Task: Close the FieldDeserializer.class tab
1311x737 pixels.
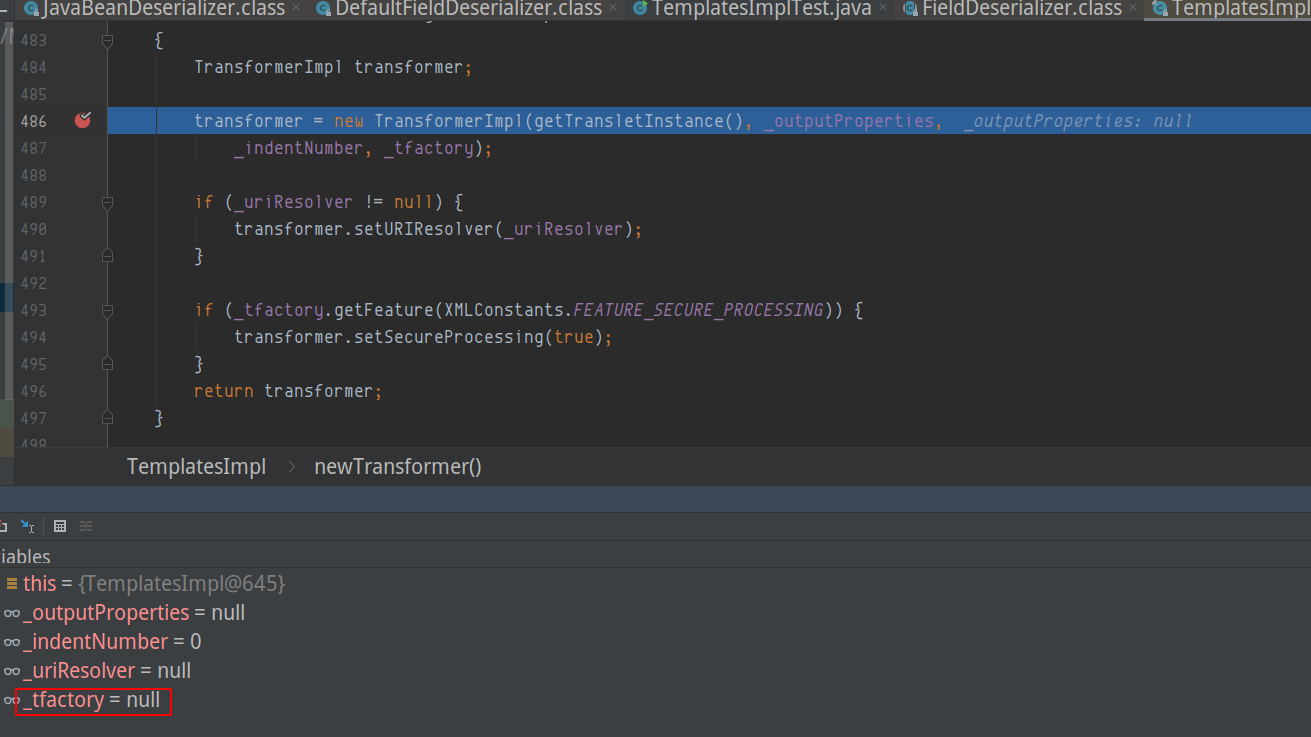Action: click(1132, 9)
